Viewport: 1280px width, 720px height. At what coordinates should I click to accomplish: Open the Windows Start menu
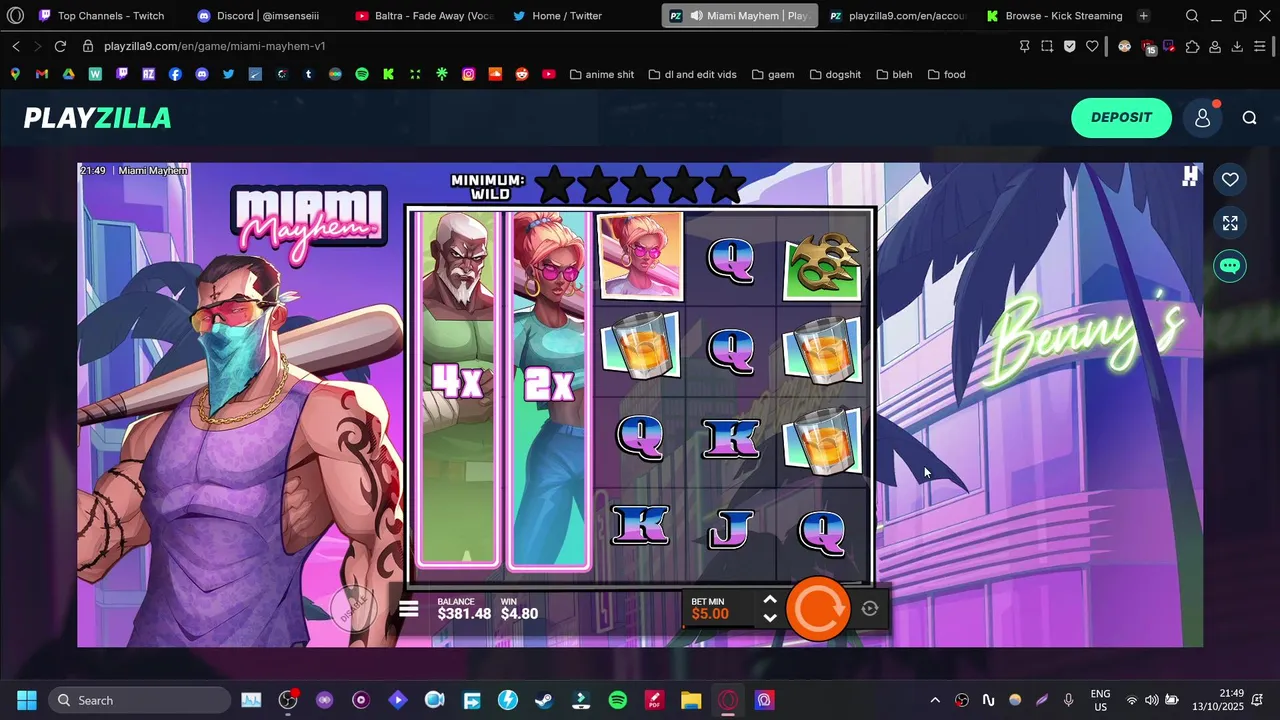[x=27, y=700]
